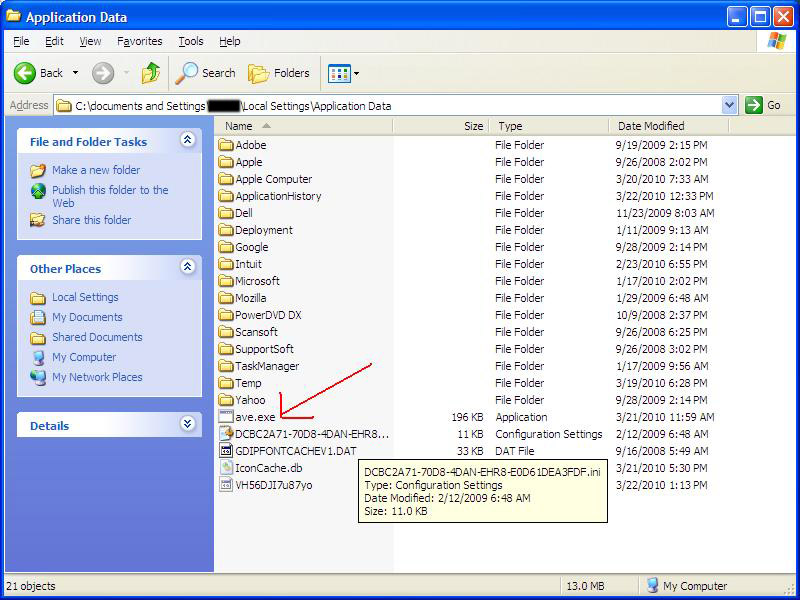This screenshot has width=800, height=600.
Task: Open the Views dropdown arrow
Action: click(x=357, y=73)
